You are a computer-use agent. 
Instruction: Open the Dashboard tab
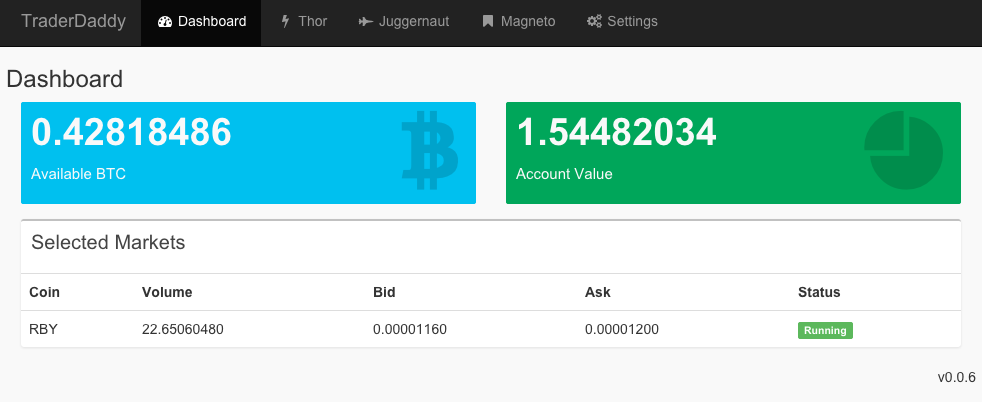(201, 23)
